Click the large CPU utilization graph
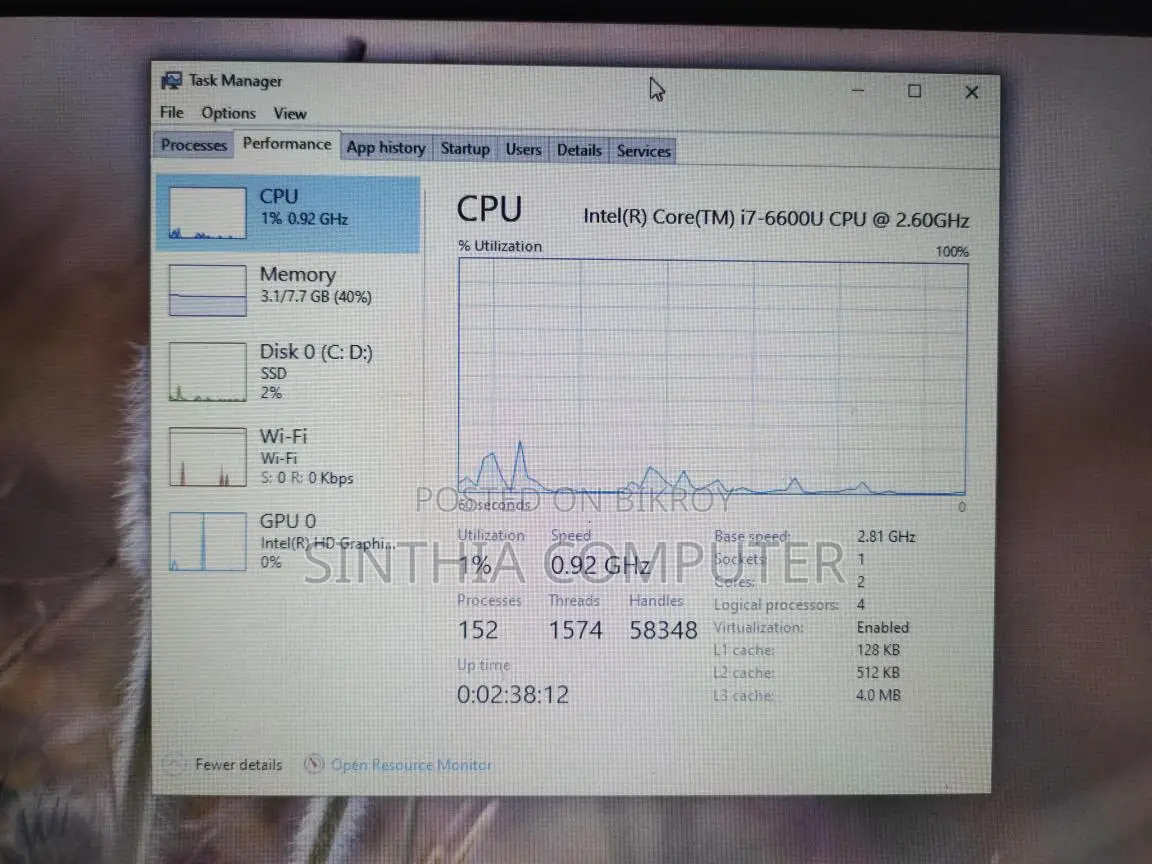 coord(713,378)
